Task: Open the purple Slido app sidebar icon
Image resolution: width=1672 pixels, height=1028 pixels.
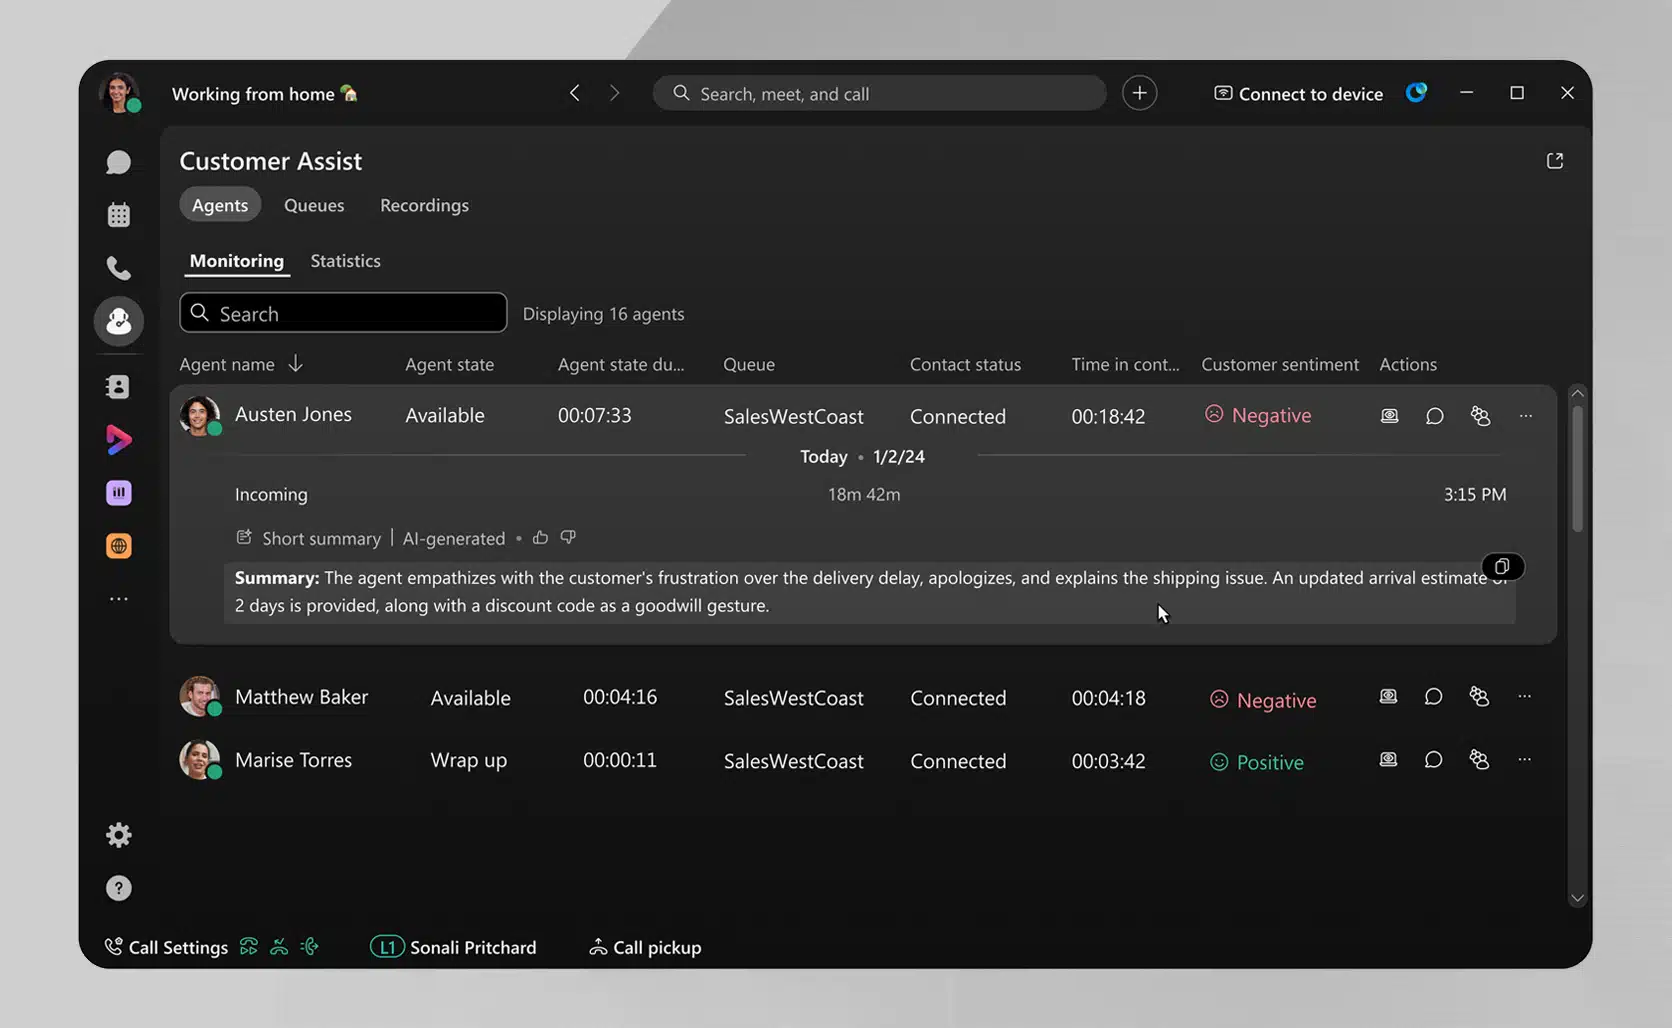Action: (x=118, y=493)
